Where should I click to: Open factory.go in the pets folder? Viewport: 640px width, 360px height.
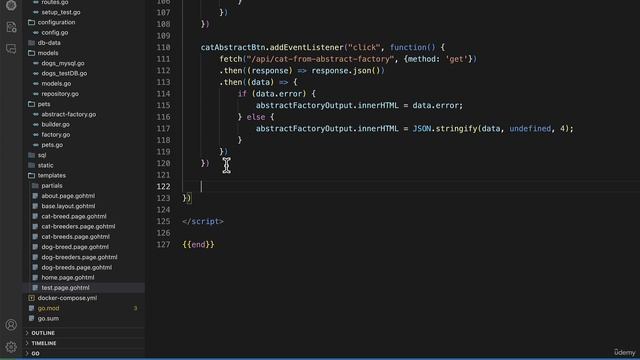56,135
